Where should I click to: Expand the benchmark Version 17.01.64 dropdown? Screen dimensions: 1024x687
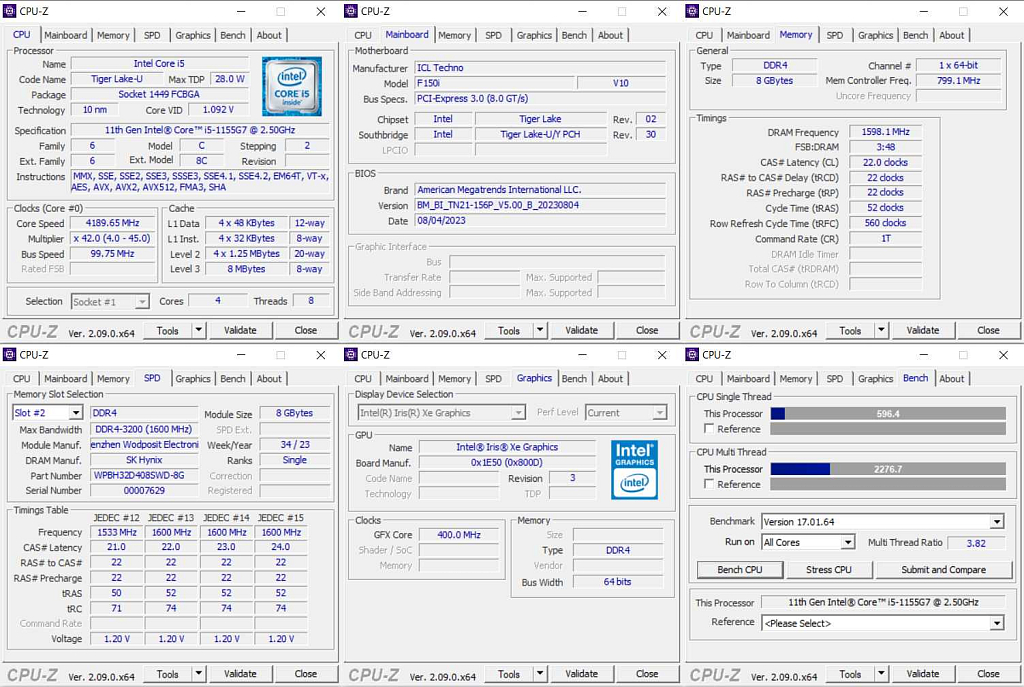pos(996,522)
